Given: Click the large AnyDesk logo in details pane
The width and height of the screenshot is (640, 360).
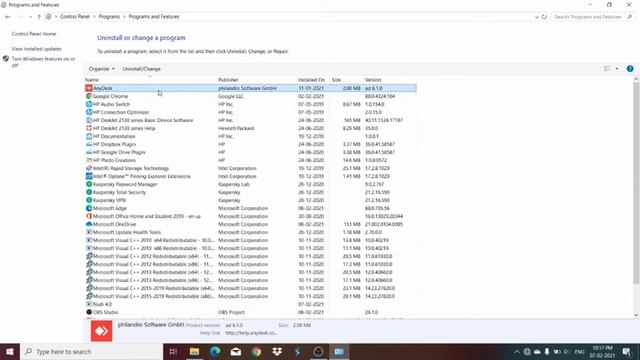Looking at the screenshot, I should click(101, 331).
